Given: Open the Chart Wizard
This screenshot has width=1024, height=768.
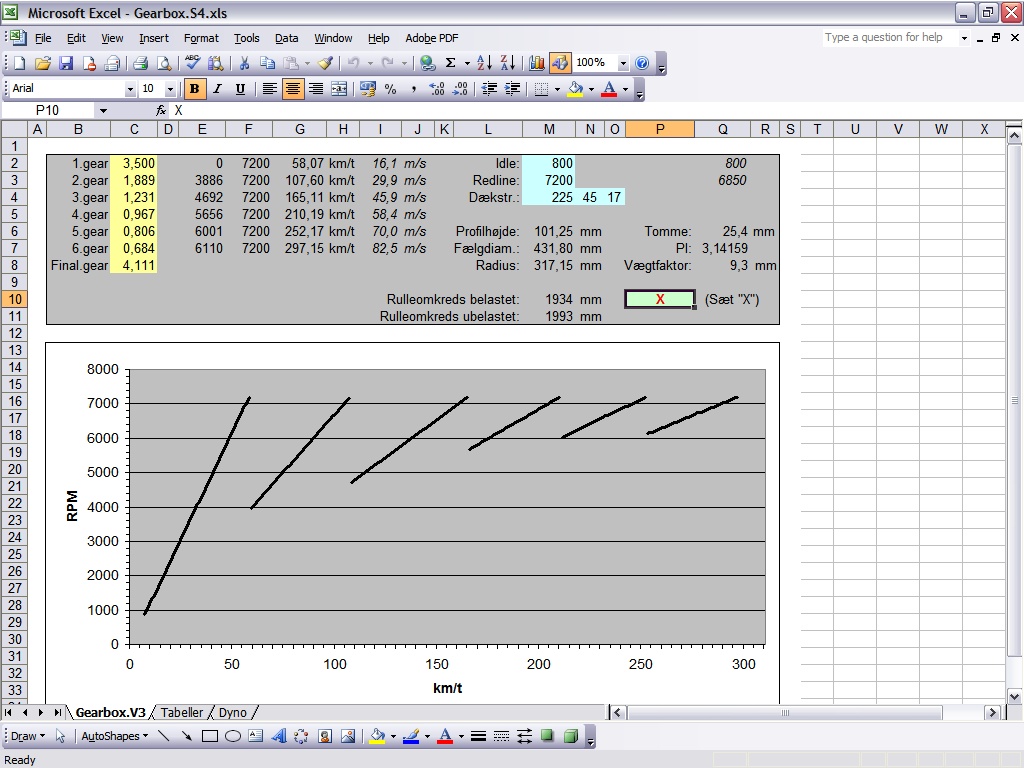Looking at the screenshot, I should (x=537, y=63).
